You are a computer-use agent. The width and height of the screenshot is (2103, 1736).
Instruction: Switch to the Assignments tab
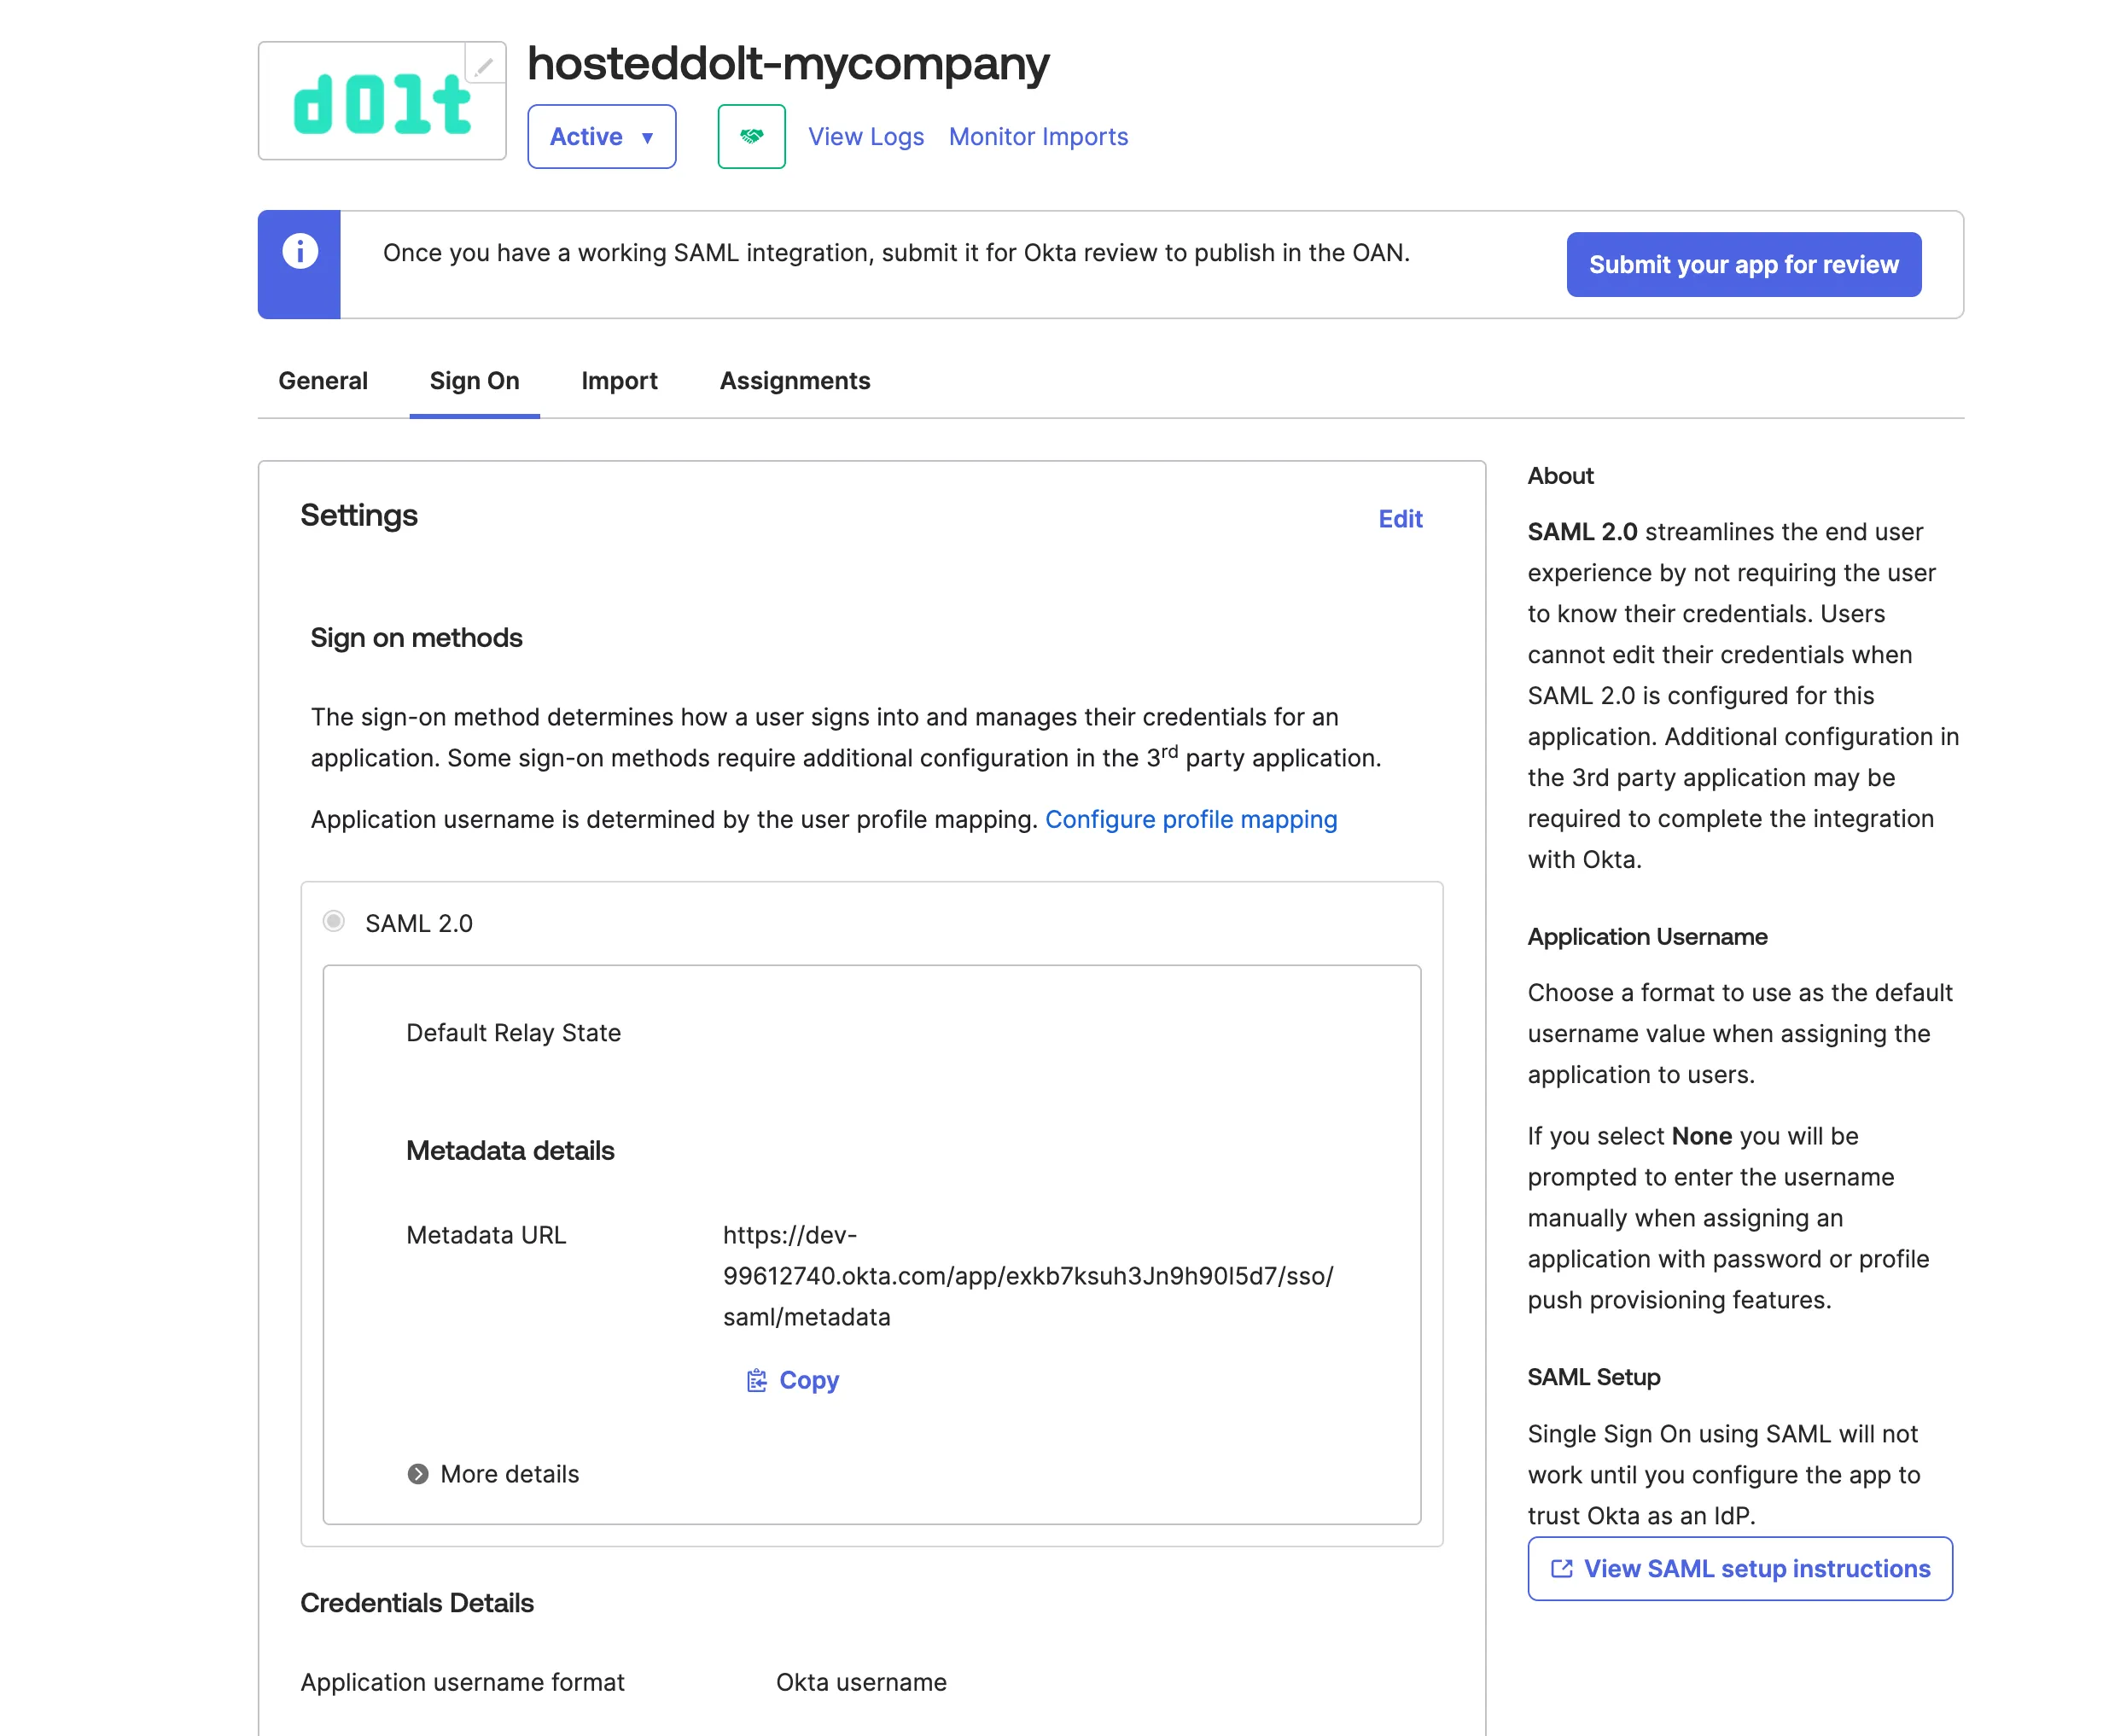(794, 381)
